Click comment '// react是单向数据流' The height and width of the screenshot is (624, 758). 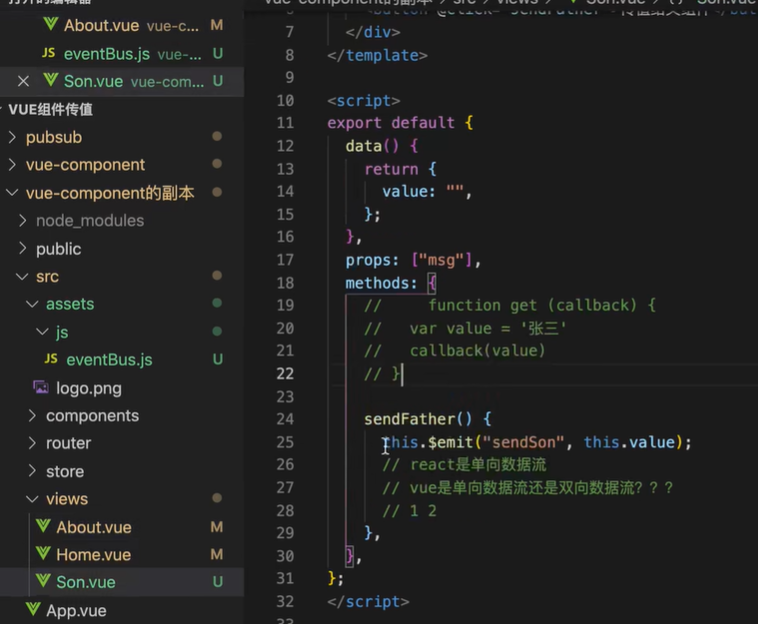[x=464, y=465]
